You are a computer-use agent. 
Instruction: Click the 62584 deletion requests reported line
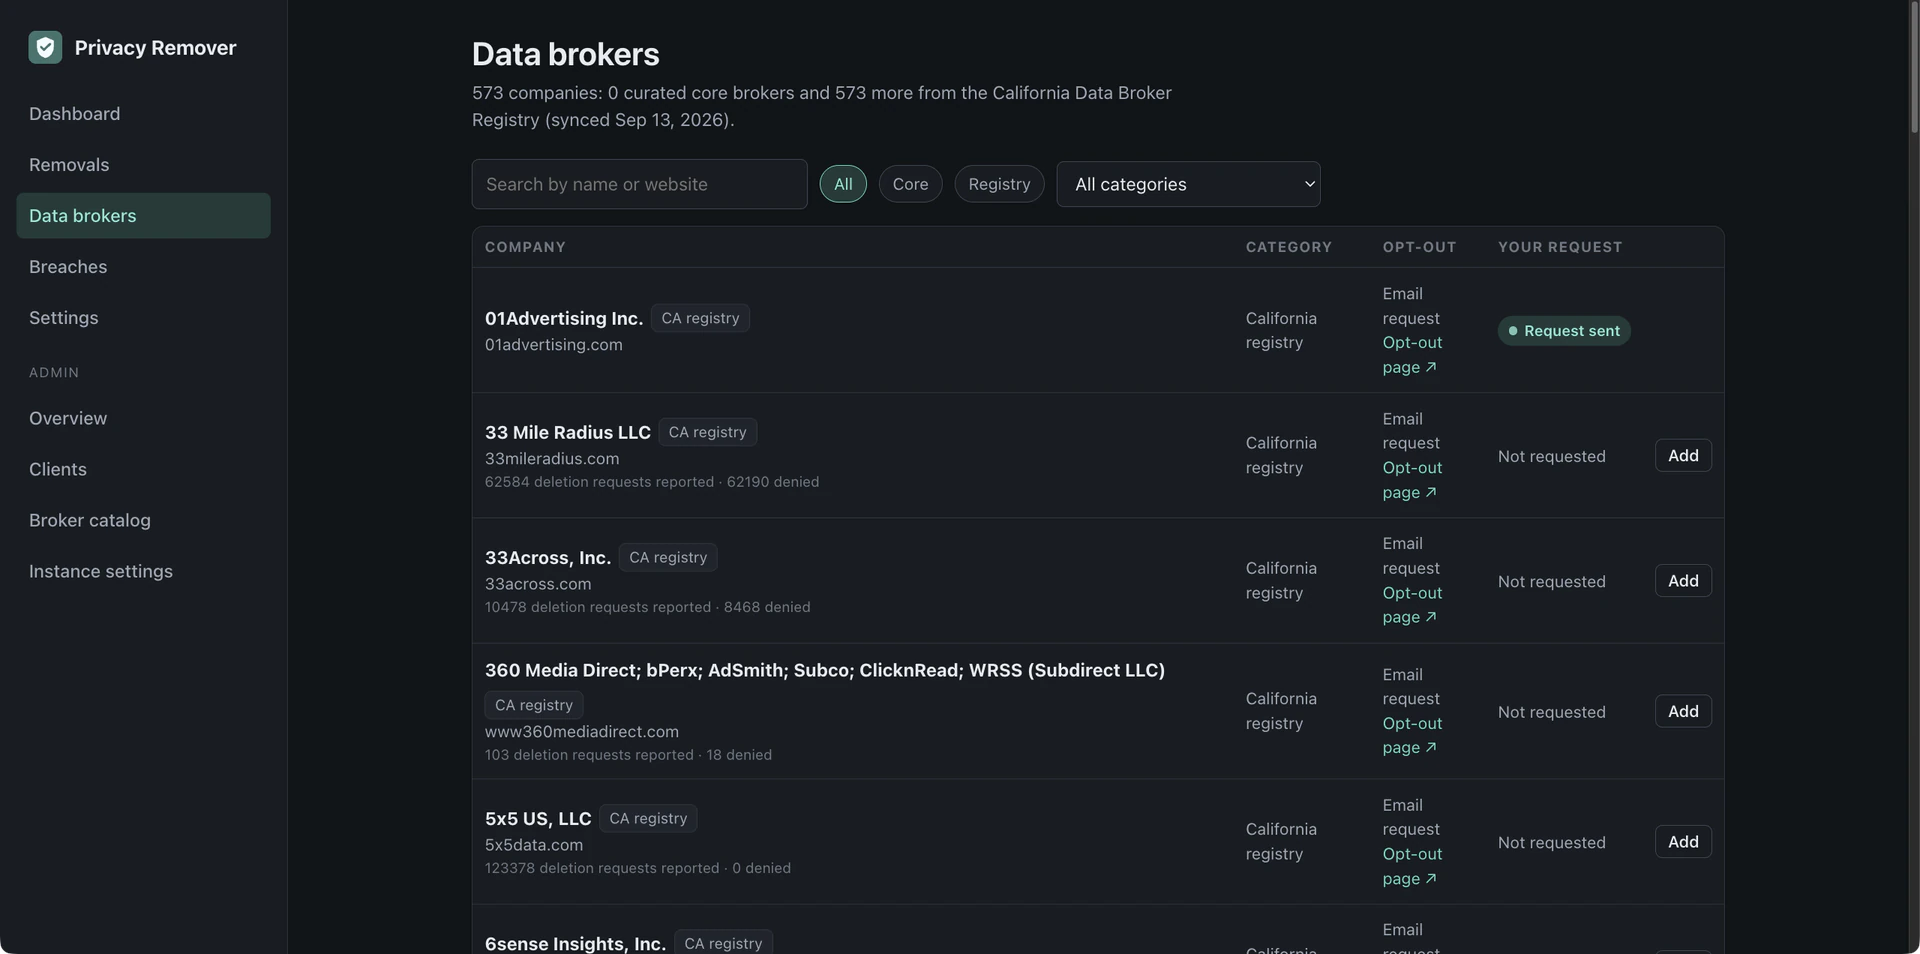point(652,482)
